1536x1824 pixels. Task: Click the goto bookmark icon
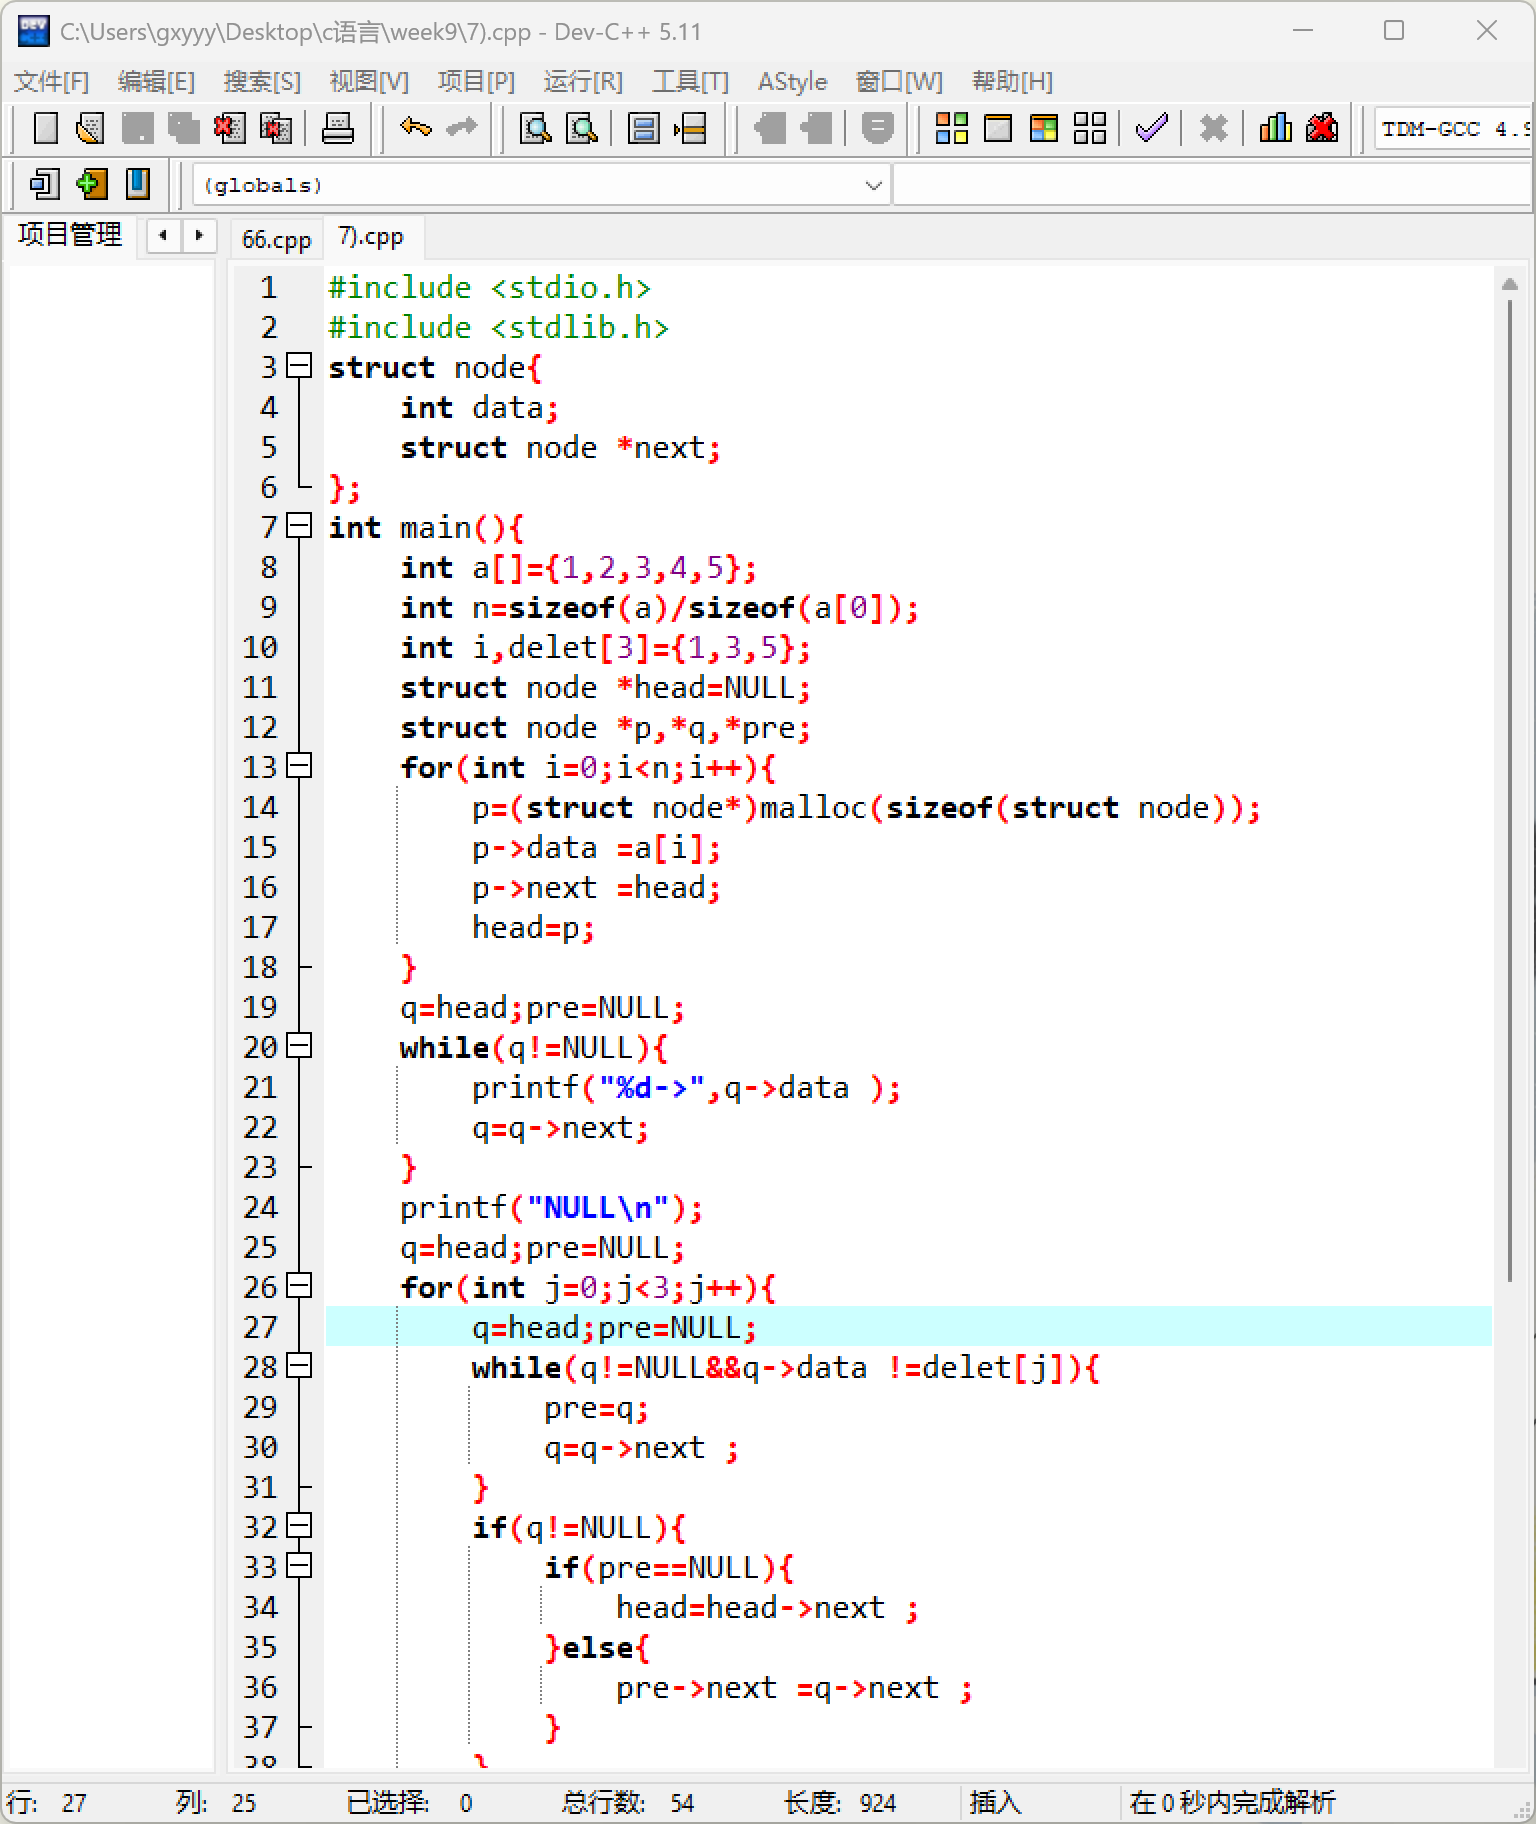point(137,184)
